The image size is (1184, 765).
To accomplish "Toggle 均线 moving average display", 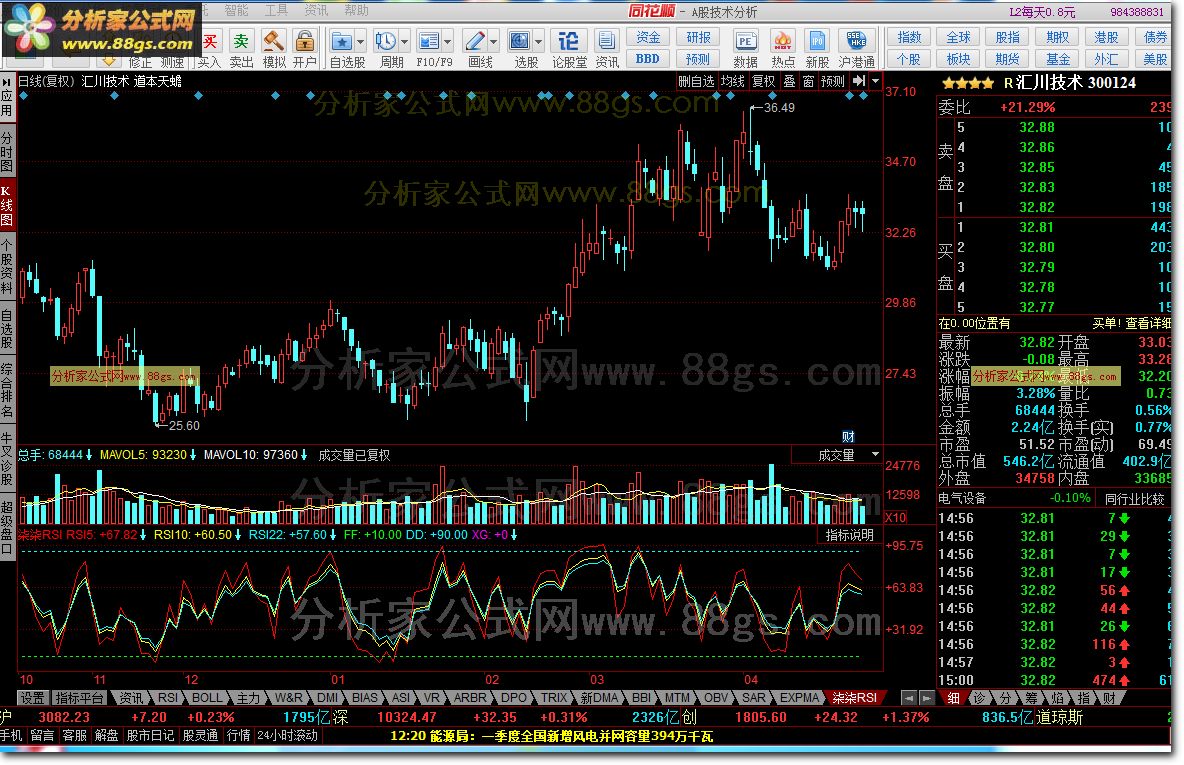I will [x=732, y=81].
